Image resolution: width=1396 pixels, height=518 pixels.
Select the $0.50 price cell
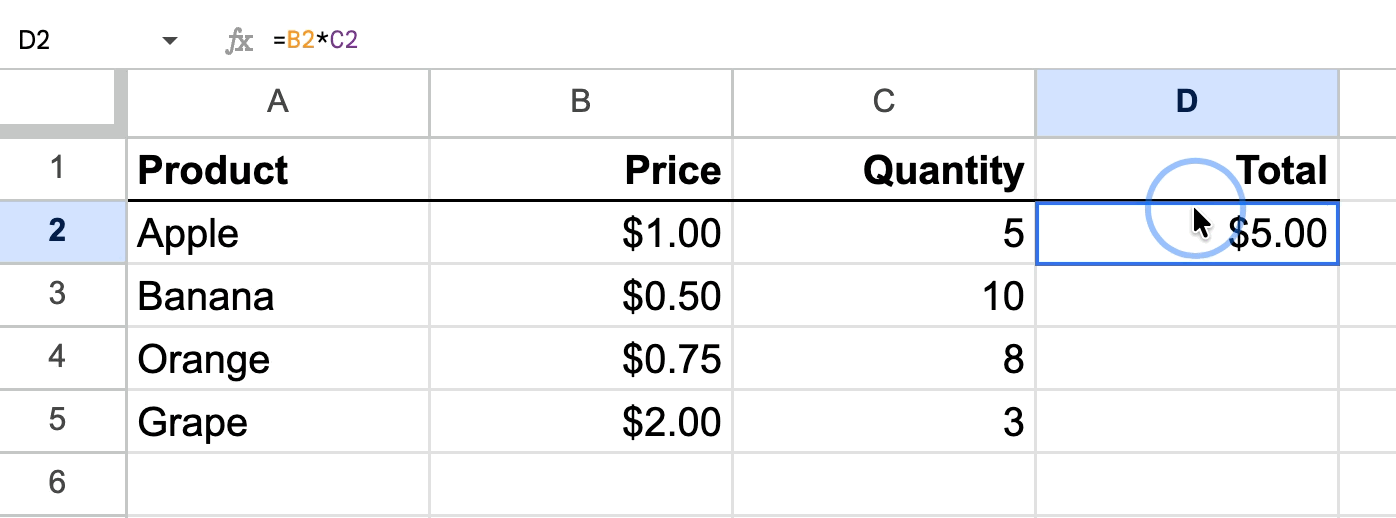[581, 296]
